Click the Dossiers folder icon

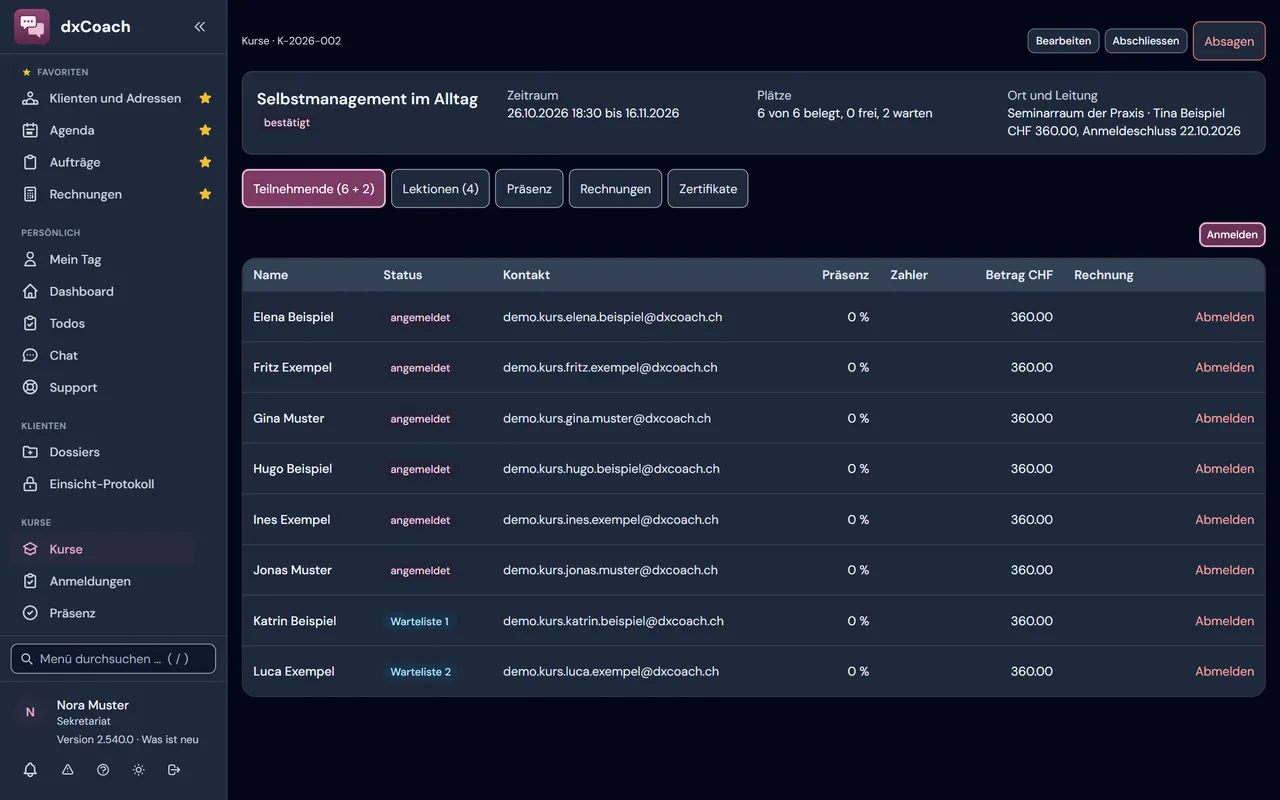click(30, 452)
